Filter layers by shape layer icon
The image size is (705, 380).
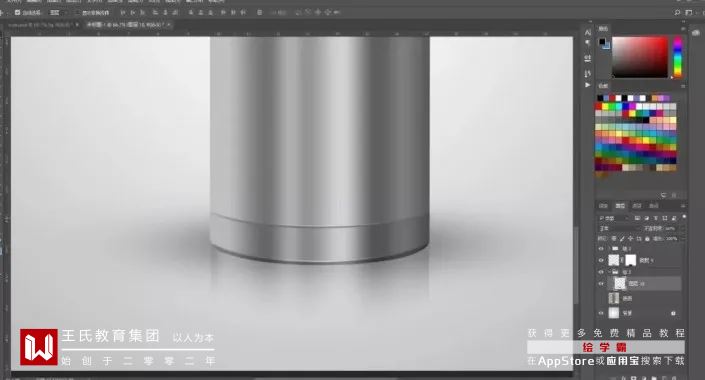(x=665, y=218)
